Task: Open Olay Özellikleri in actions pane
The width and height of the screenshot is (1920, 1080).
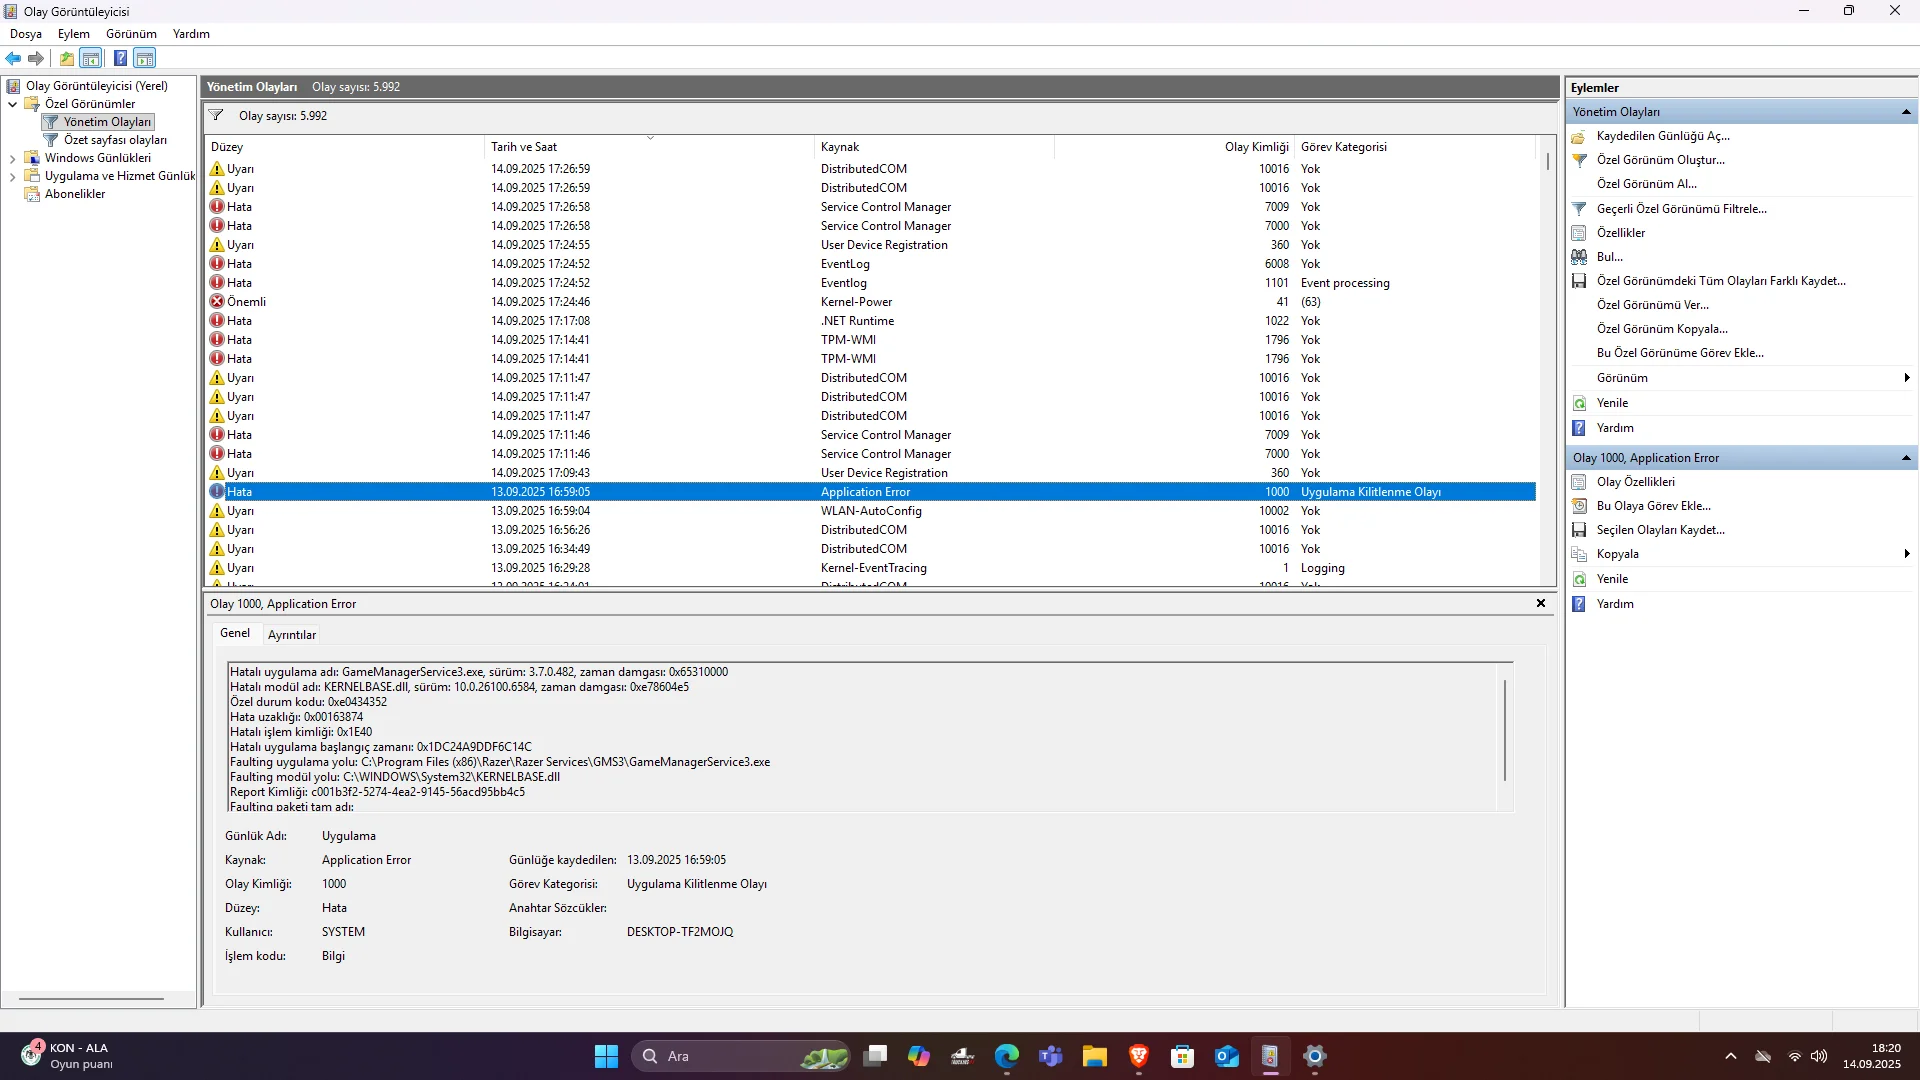Action: coord(1635,482)
